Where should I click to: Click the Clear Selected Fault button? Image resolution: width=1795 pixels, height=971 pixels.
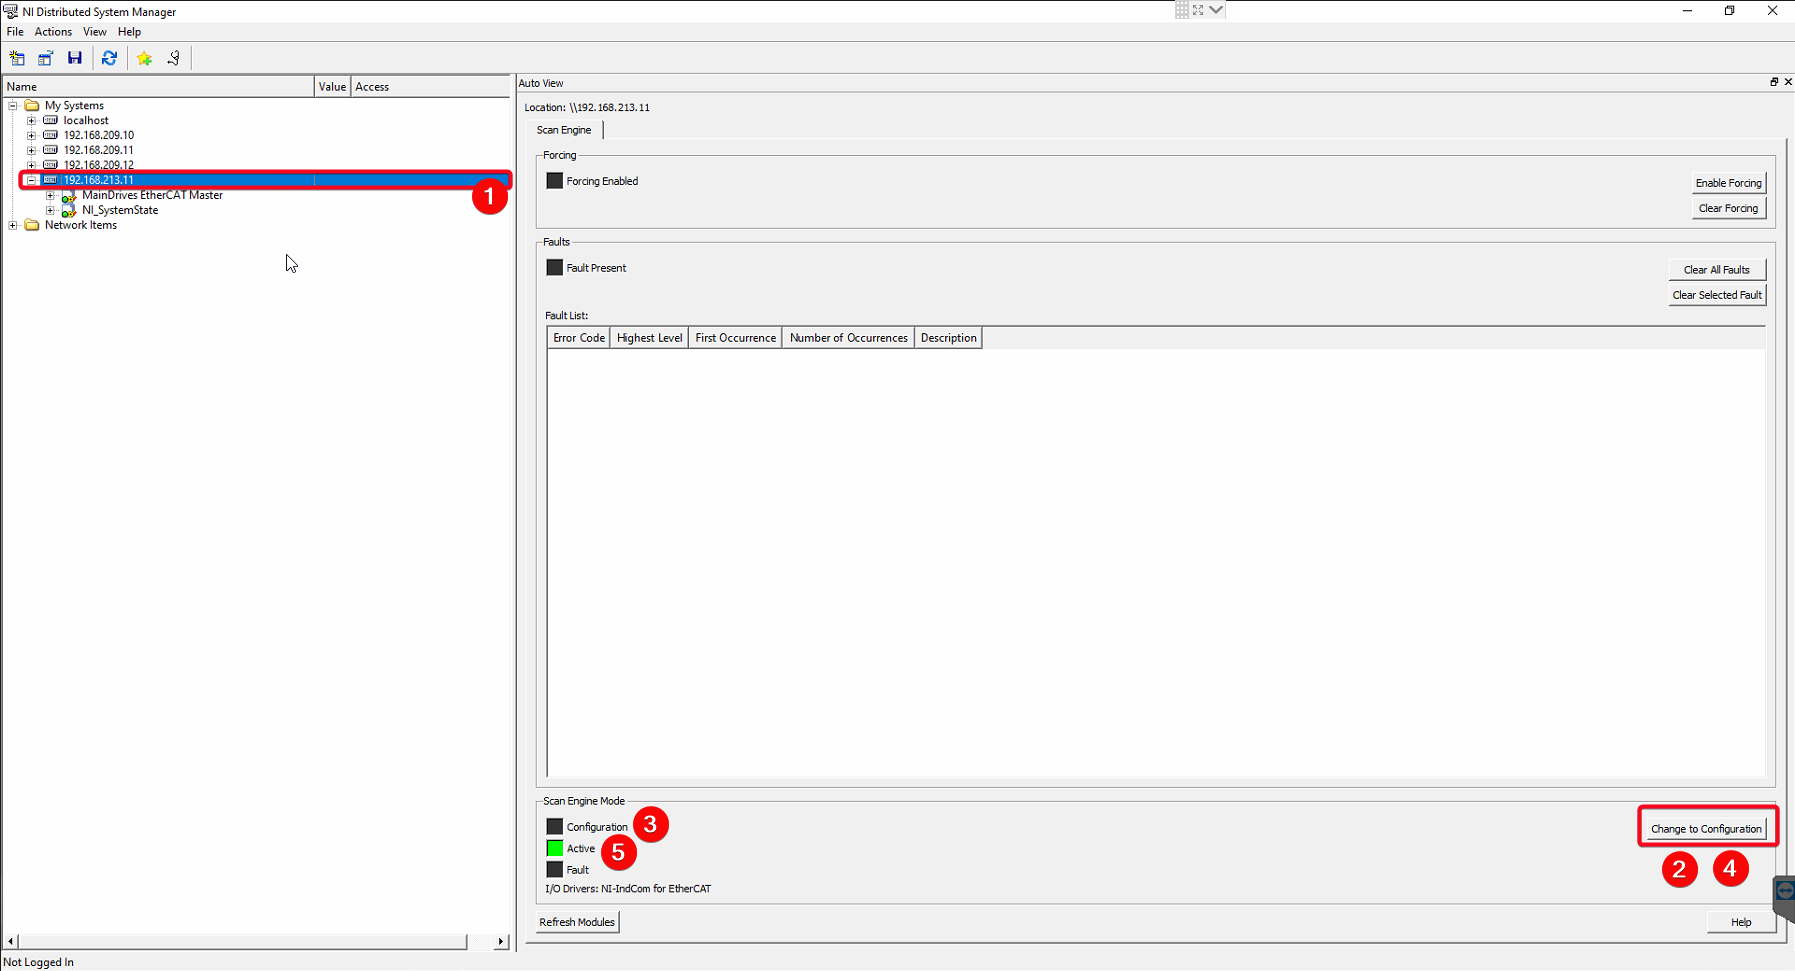[1716, 295]
